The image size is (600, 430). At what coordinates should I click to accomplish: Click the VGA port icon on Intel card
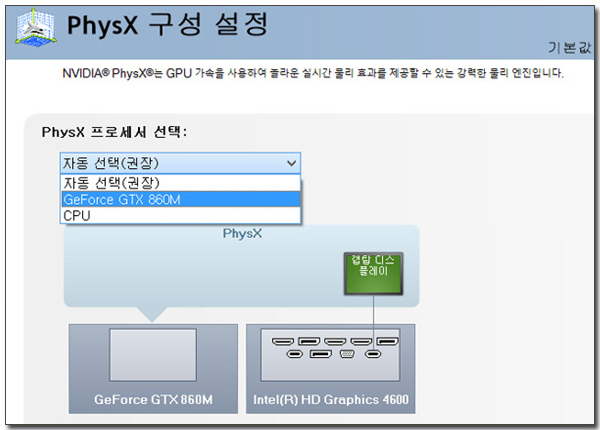pos(347,354)
